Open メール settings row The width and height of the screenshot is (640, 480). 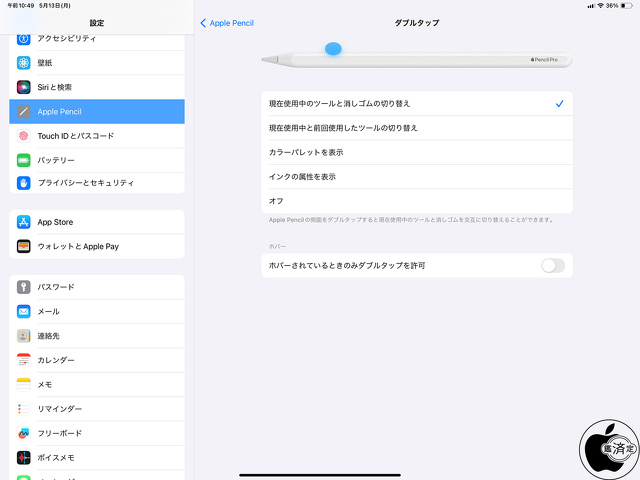(97, 311)
